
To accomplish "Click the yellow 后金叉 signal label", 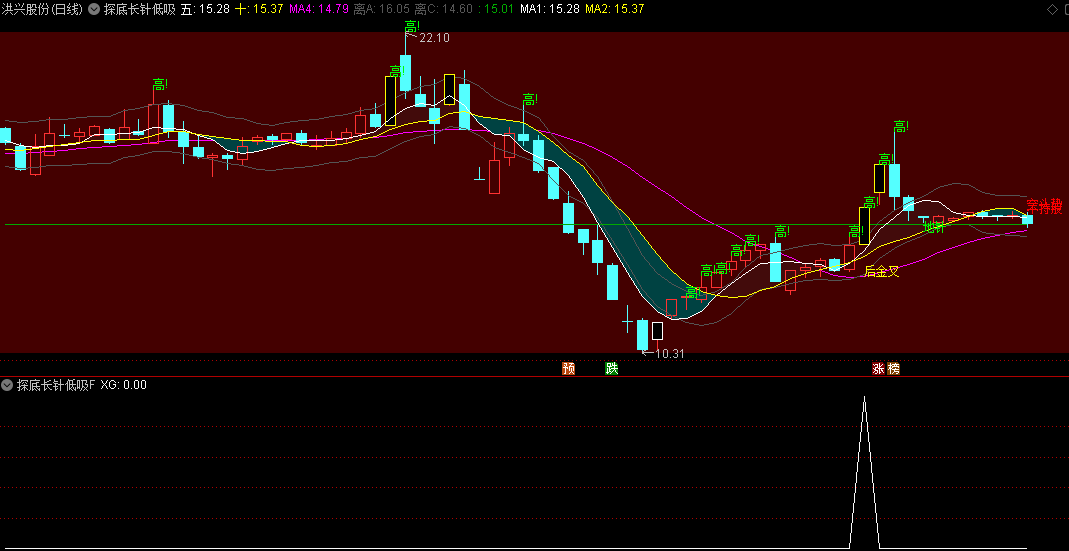I will (882, 271).
